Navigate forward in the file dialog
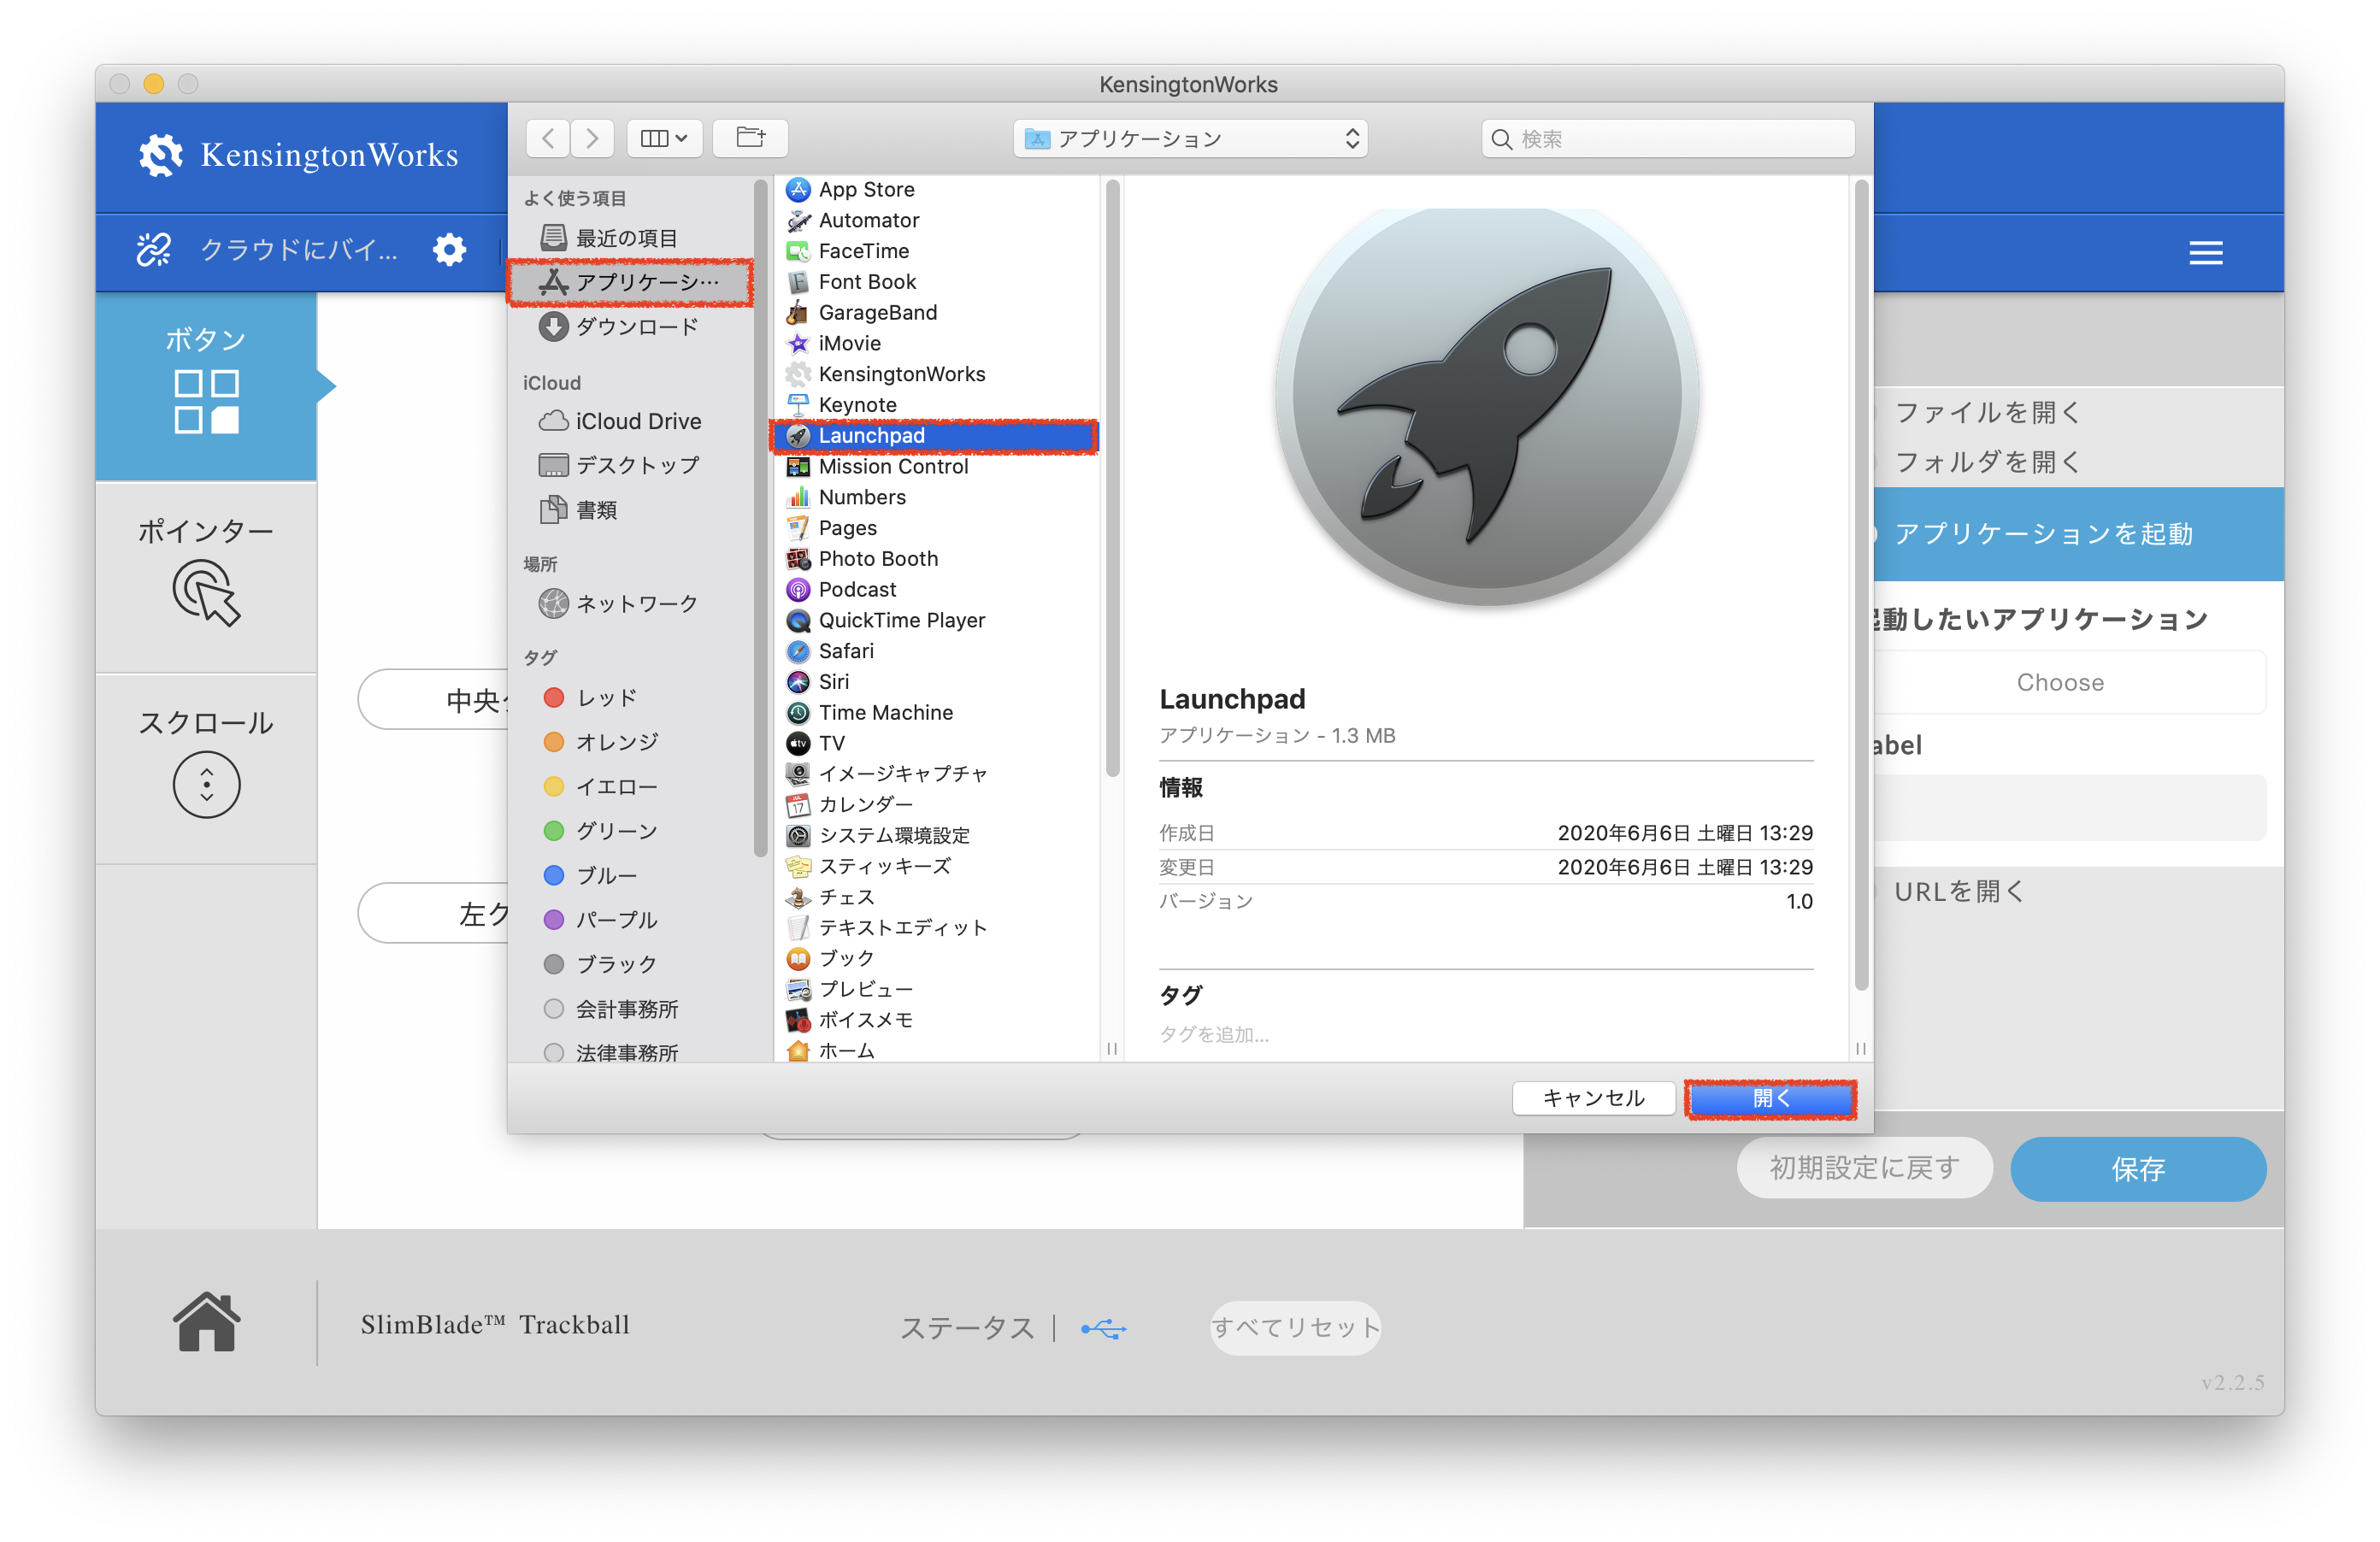Screen dimensions: 2380x1542 point(592,138)
